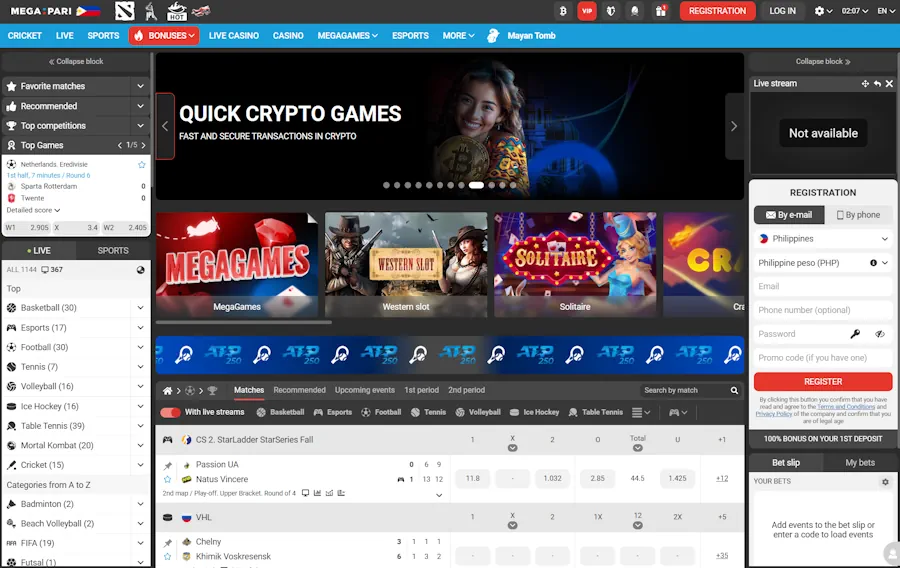Filter matches by Volleyball in filter bar

478,413
